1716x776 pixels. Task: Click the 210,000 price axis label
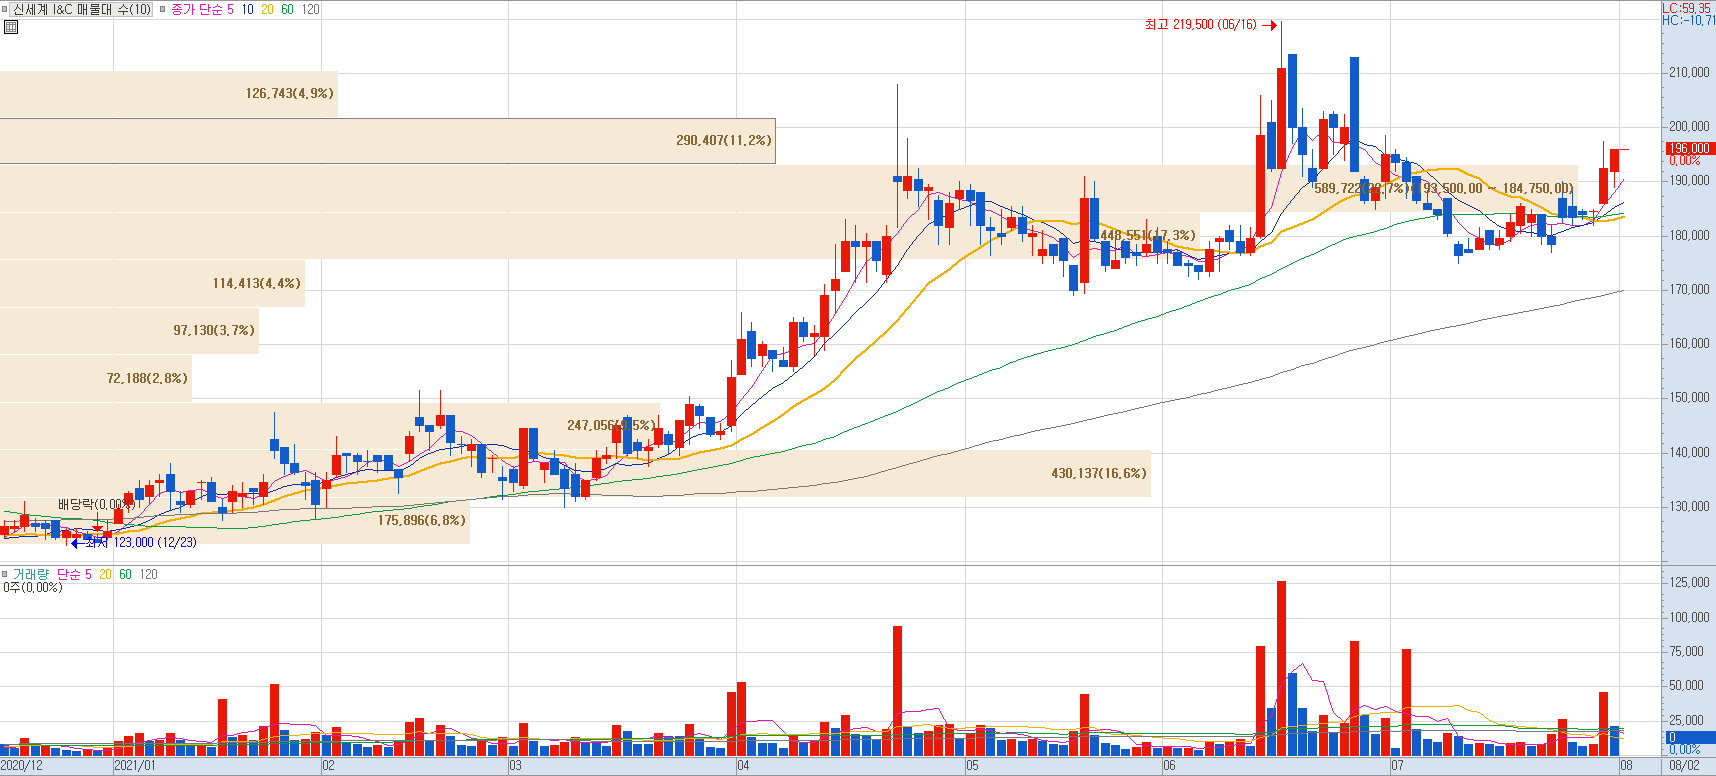[1689, 72]
